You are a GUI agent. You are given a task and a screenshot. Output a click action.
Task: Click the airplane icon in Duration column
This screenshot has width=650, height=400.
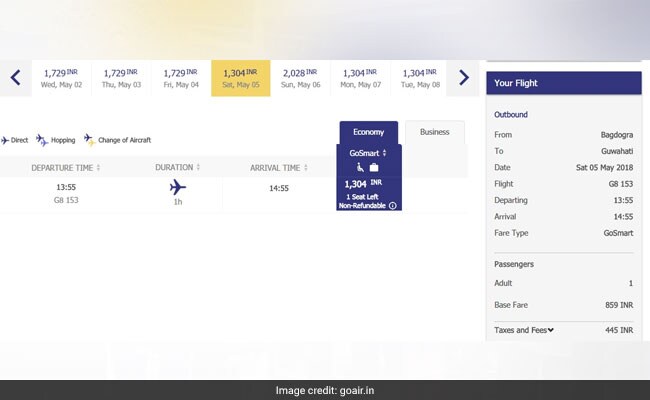[178, 187]
